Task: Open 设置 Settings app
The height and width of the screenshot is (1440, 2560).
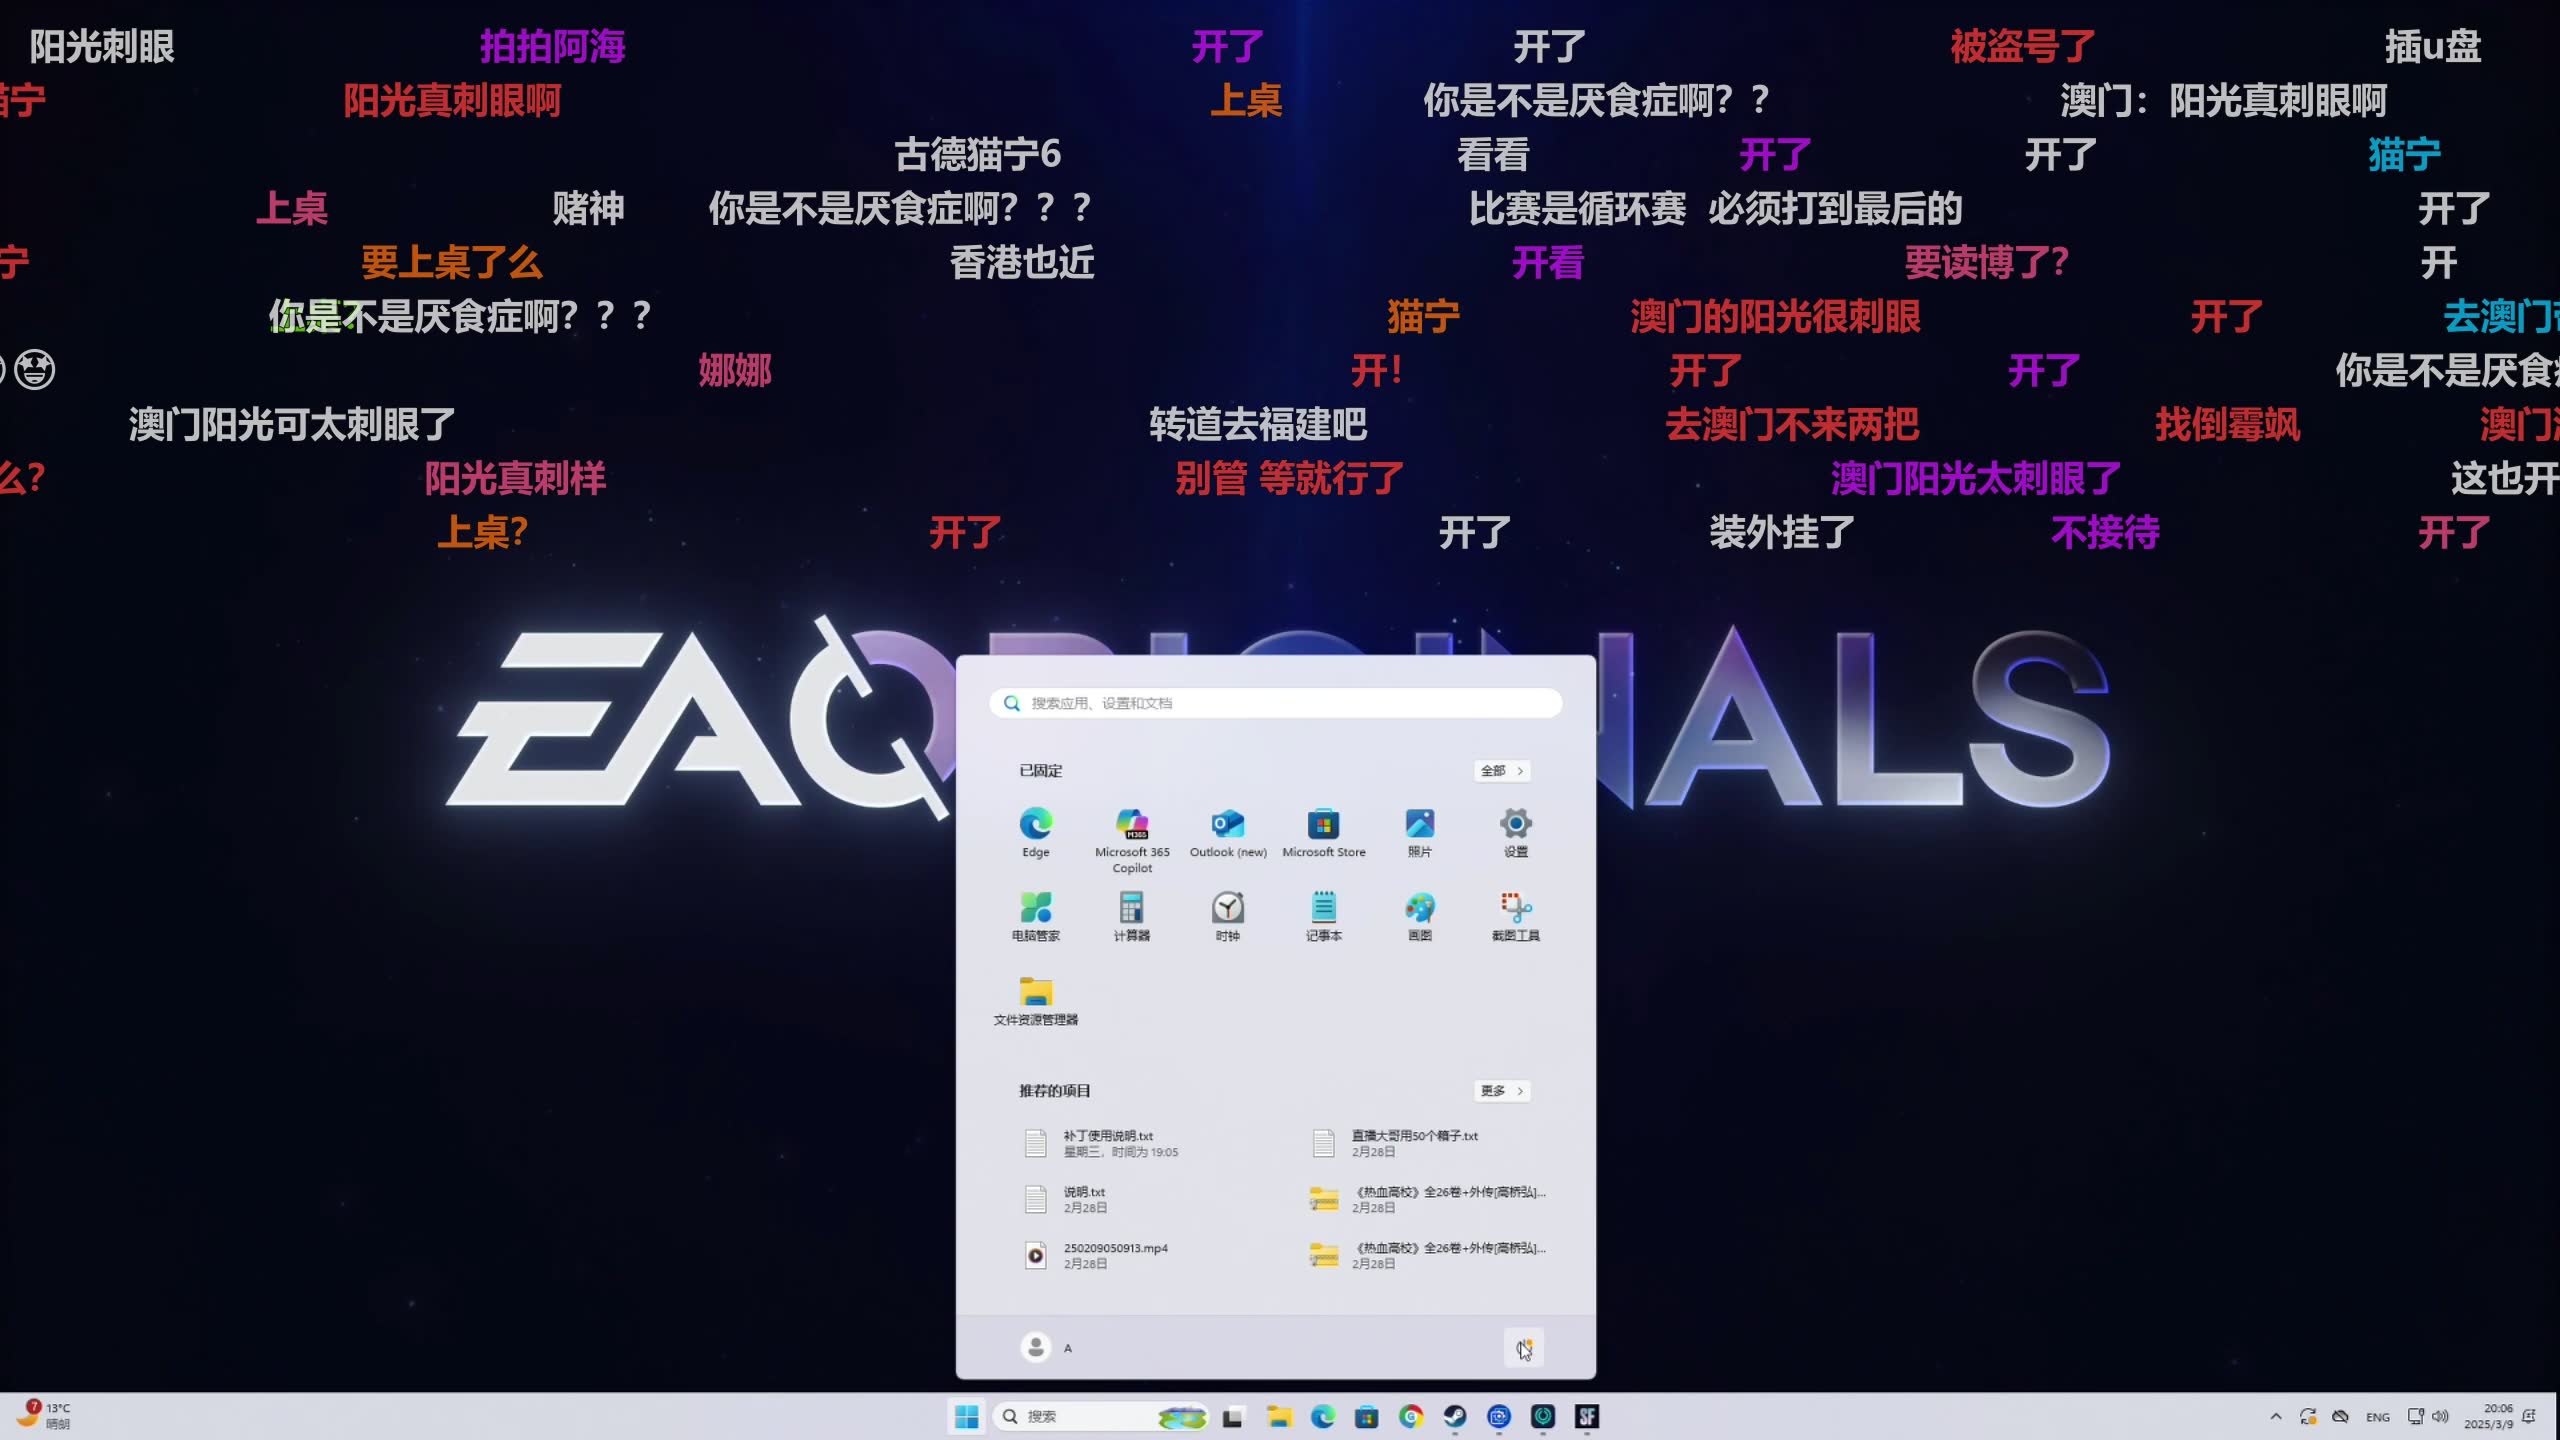Action: pyautogui.click(x=1515, y=831)
